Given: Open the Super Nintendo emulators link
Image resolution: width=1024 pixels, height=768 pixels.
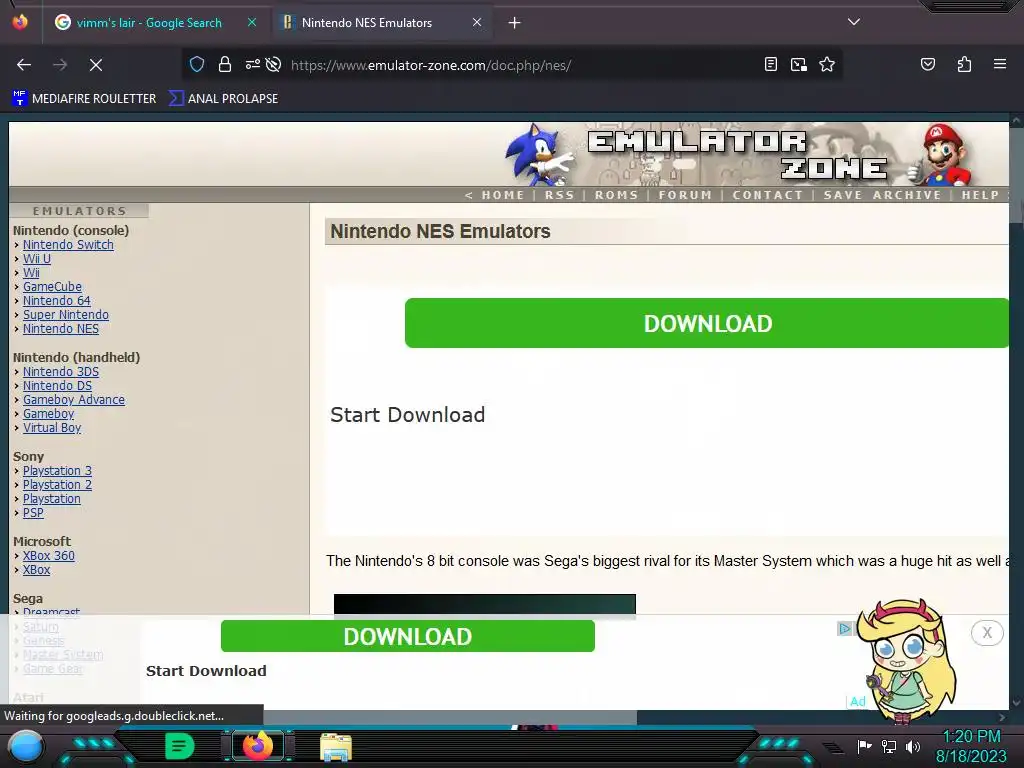Looking at the screenshot, I should pos(66,315).
